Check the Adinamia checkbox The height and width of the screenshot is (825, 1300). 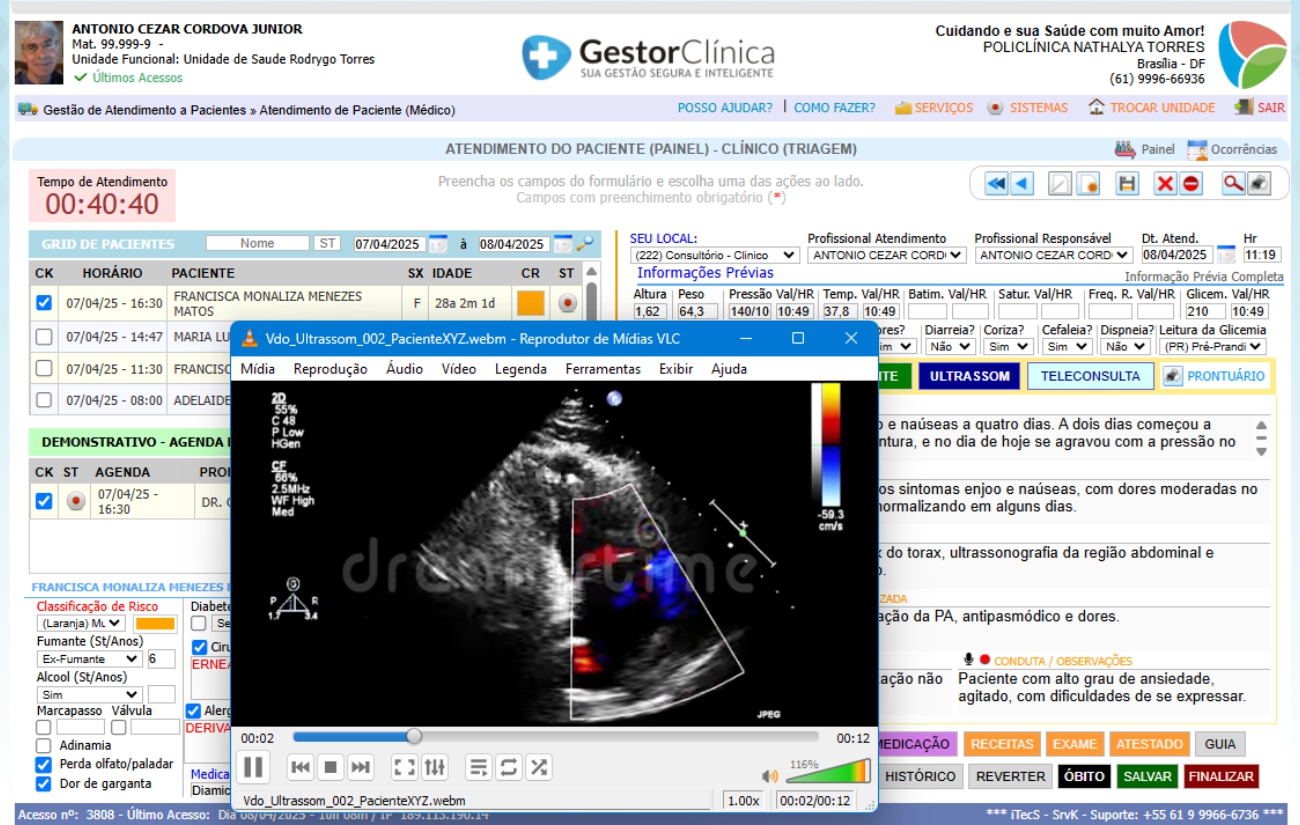[x=43, y=746]
